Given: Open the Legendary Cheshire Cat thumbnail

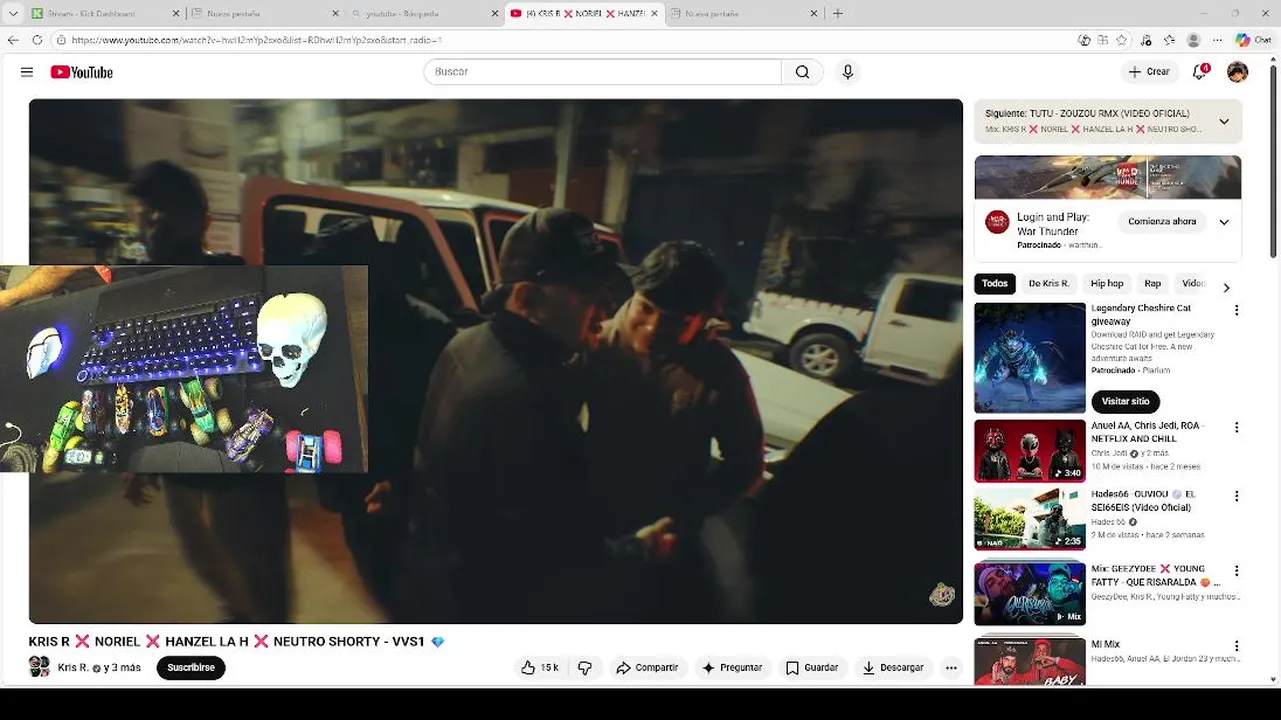Looking at the screenshot, I should (x=1030, y=358).
